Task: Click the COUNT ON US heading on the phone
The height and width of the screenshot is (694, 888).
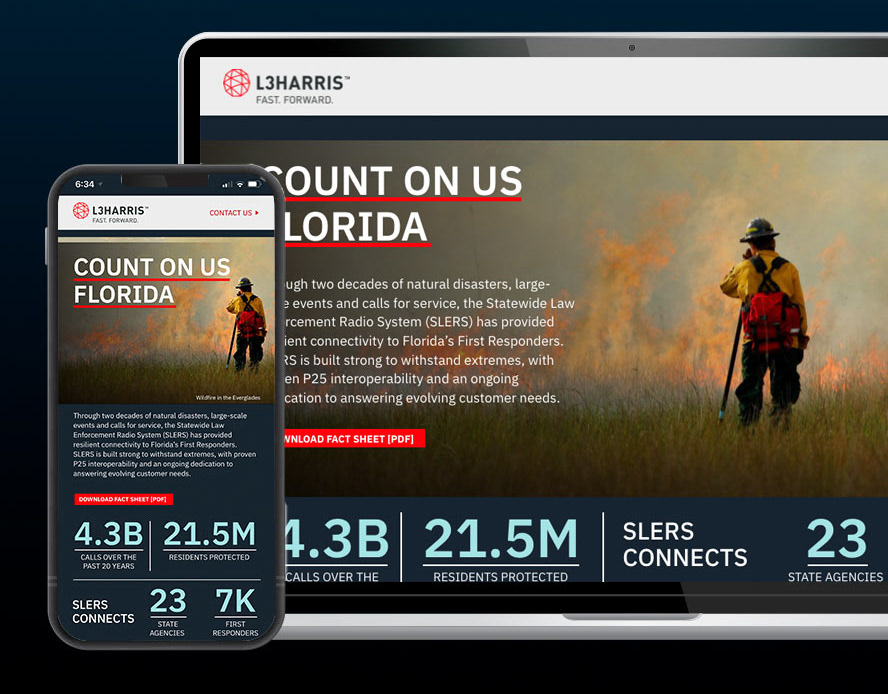Action: pos(152,267)
